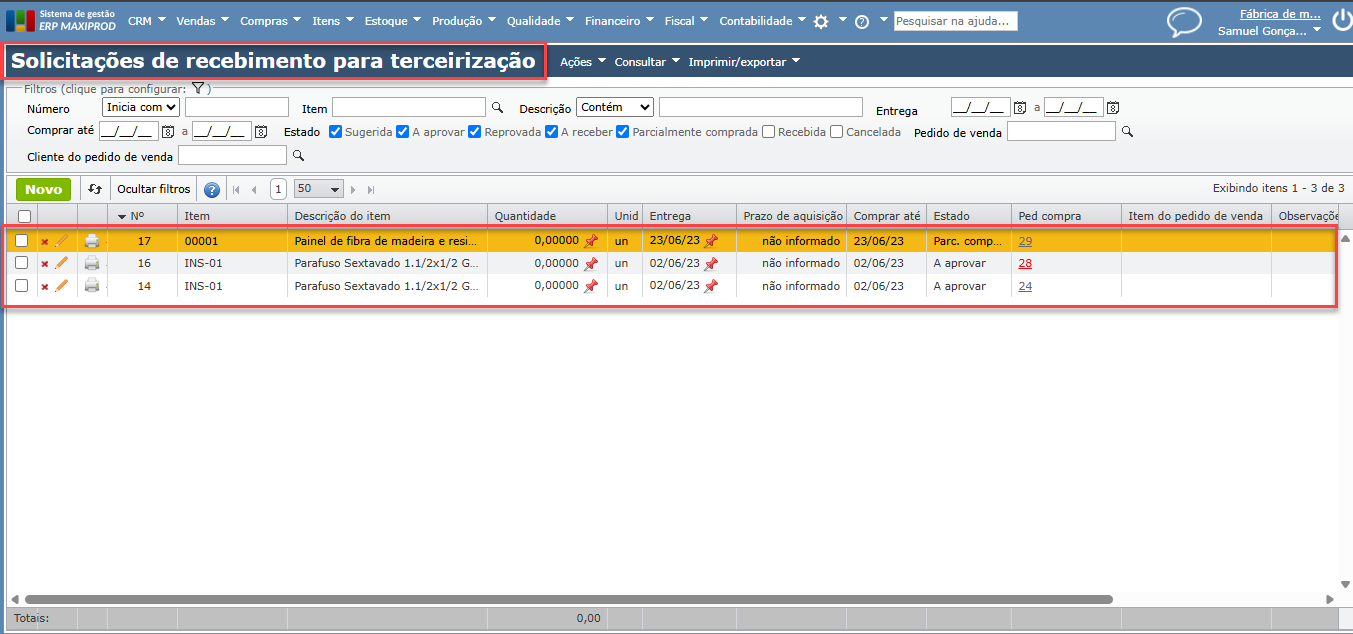1353x634 pixels.
Task: Click the Entrega pin in row 16
Action: point(711,264)
